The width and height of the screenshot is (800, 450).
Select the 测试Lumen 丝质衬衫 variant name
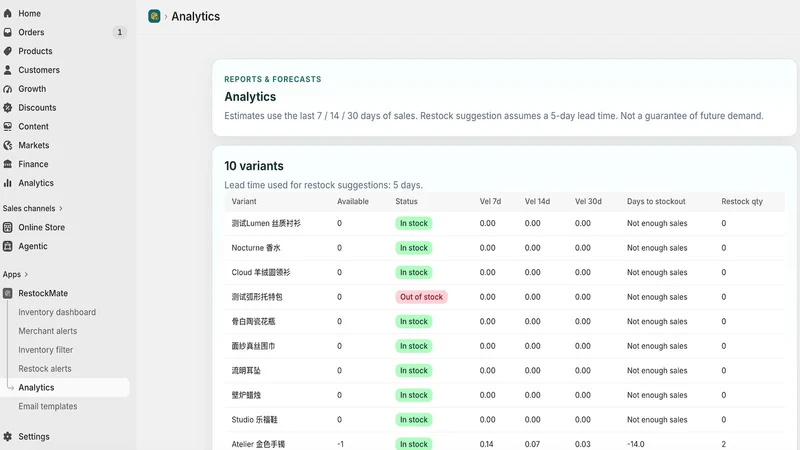266,223
